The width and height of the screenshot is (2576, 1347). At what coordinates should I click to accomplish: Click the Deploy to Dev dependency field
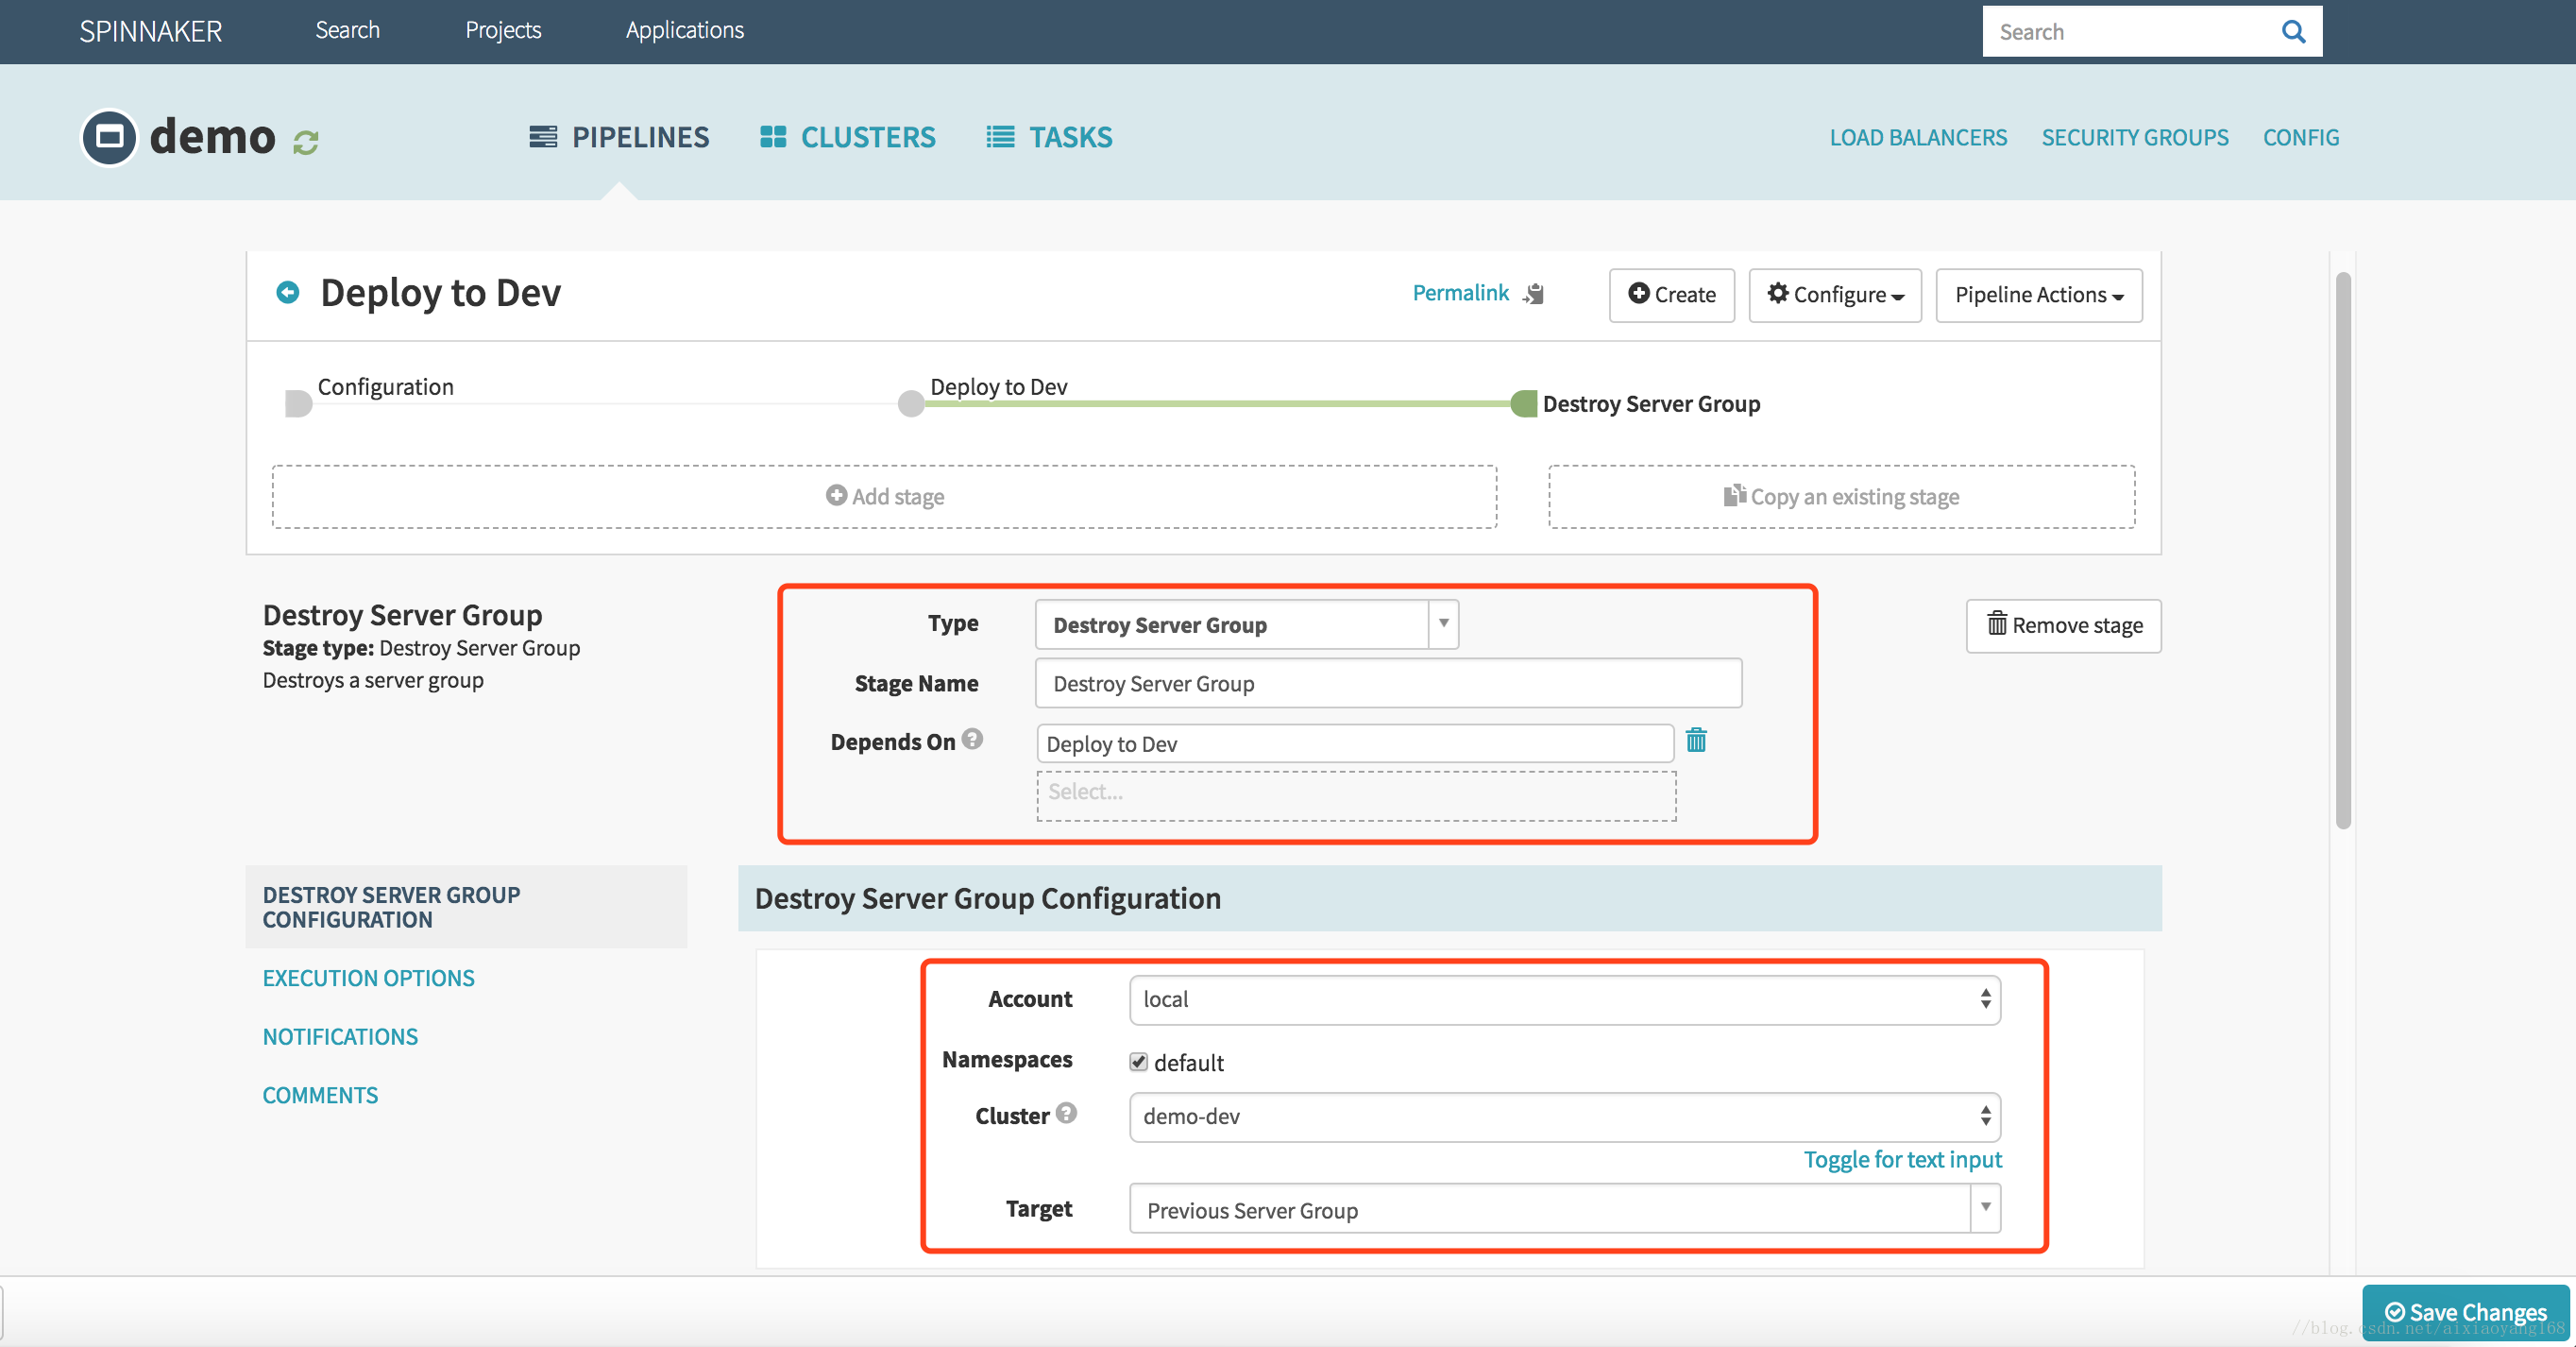click(x=1355, y=744)
